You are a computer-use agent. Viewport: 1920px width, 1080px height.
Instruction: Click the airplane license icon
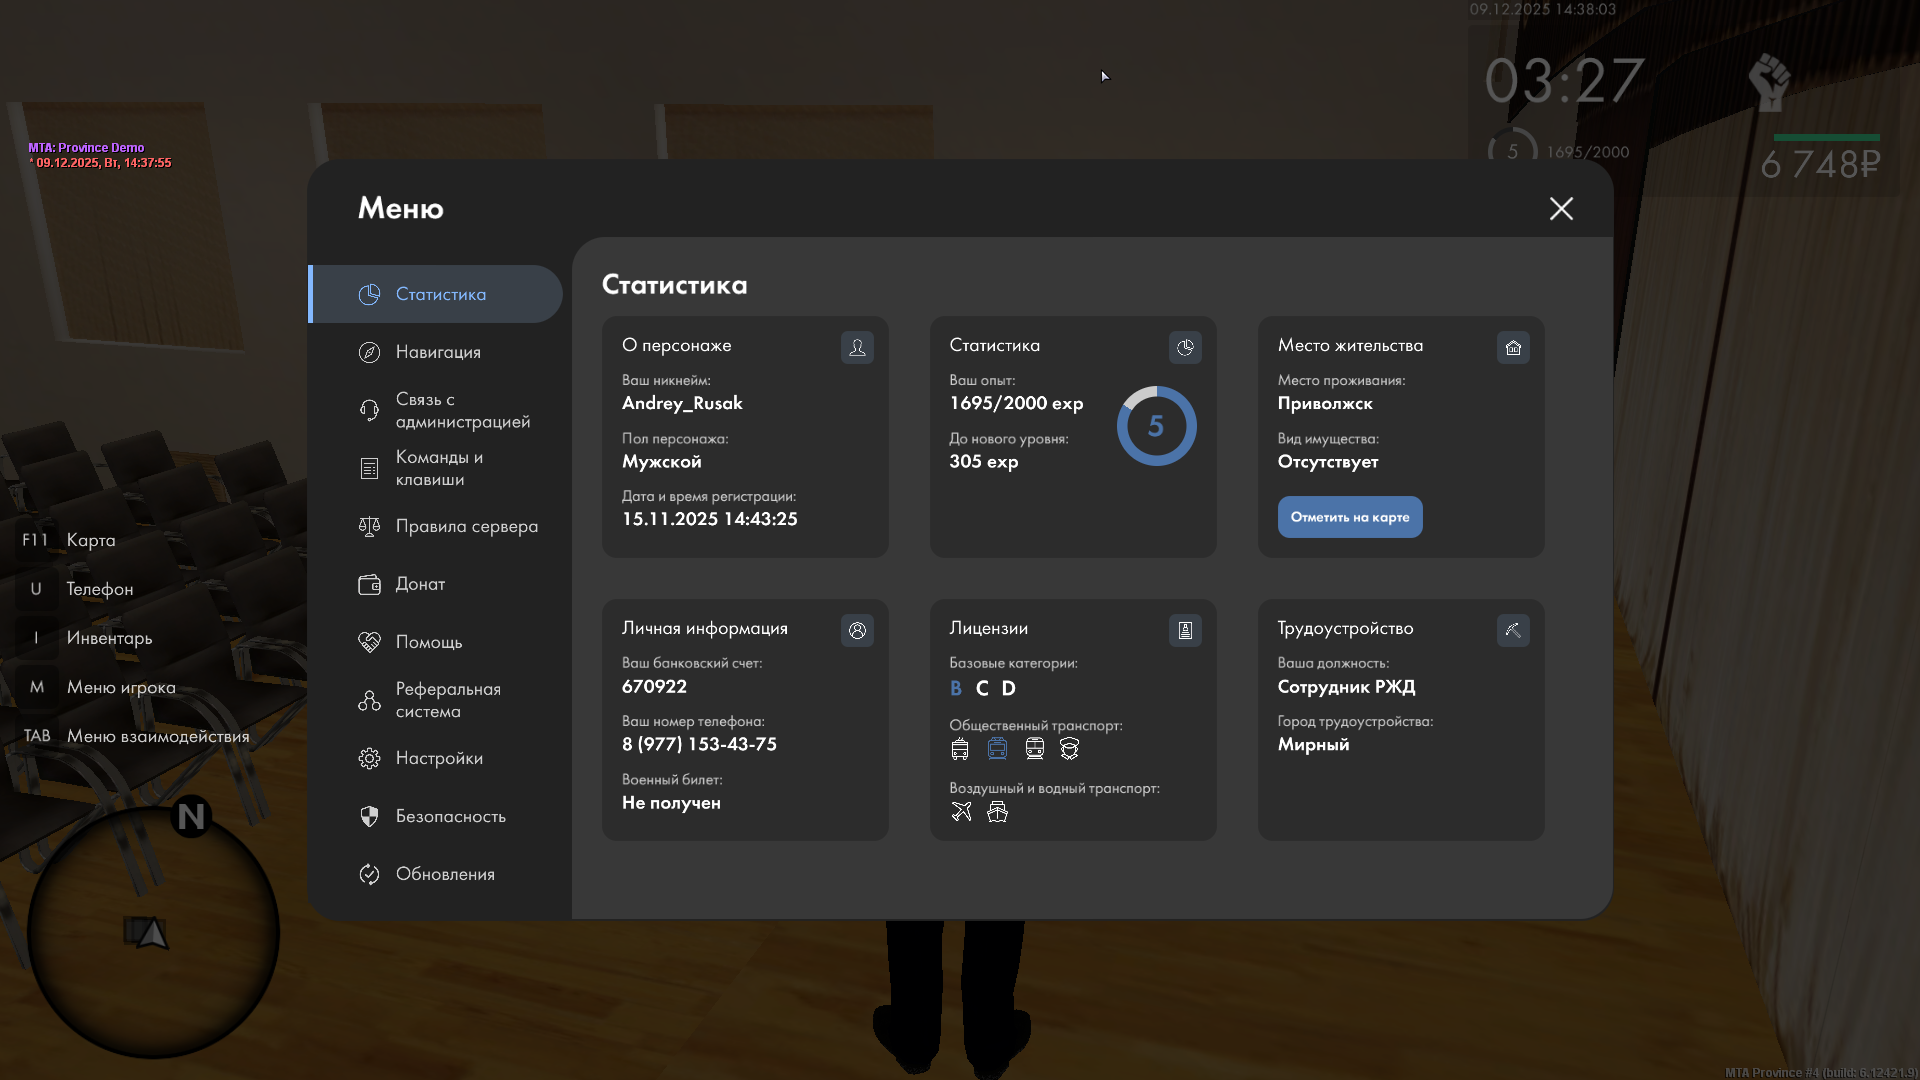[961, 812]
